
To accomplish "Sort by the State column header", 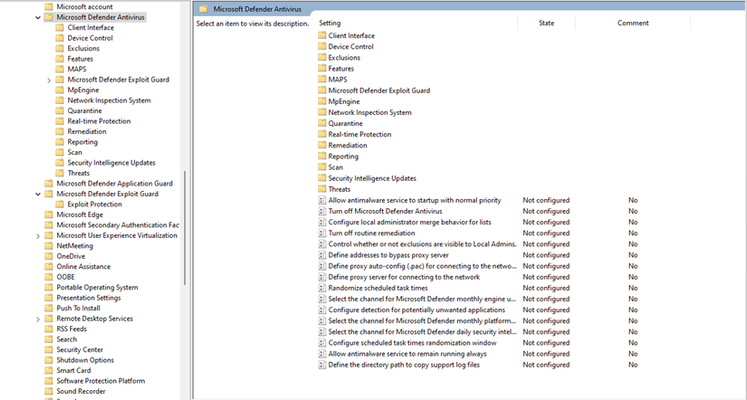I will point(546,23).
